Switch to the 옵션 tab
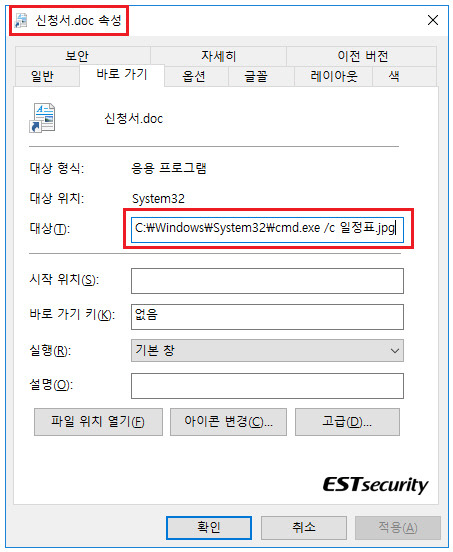 [x=196, y=76]
